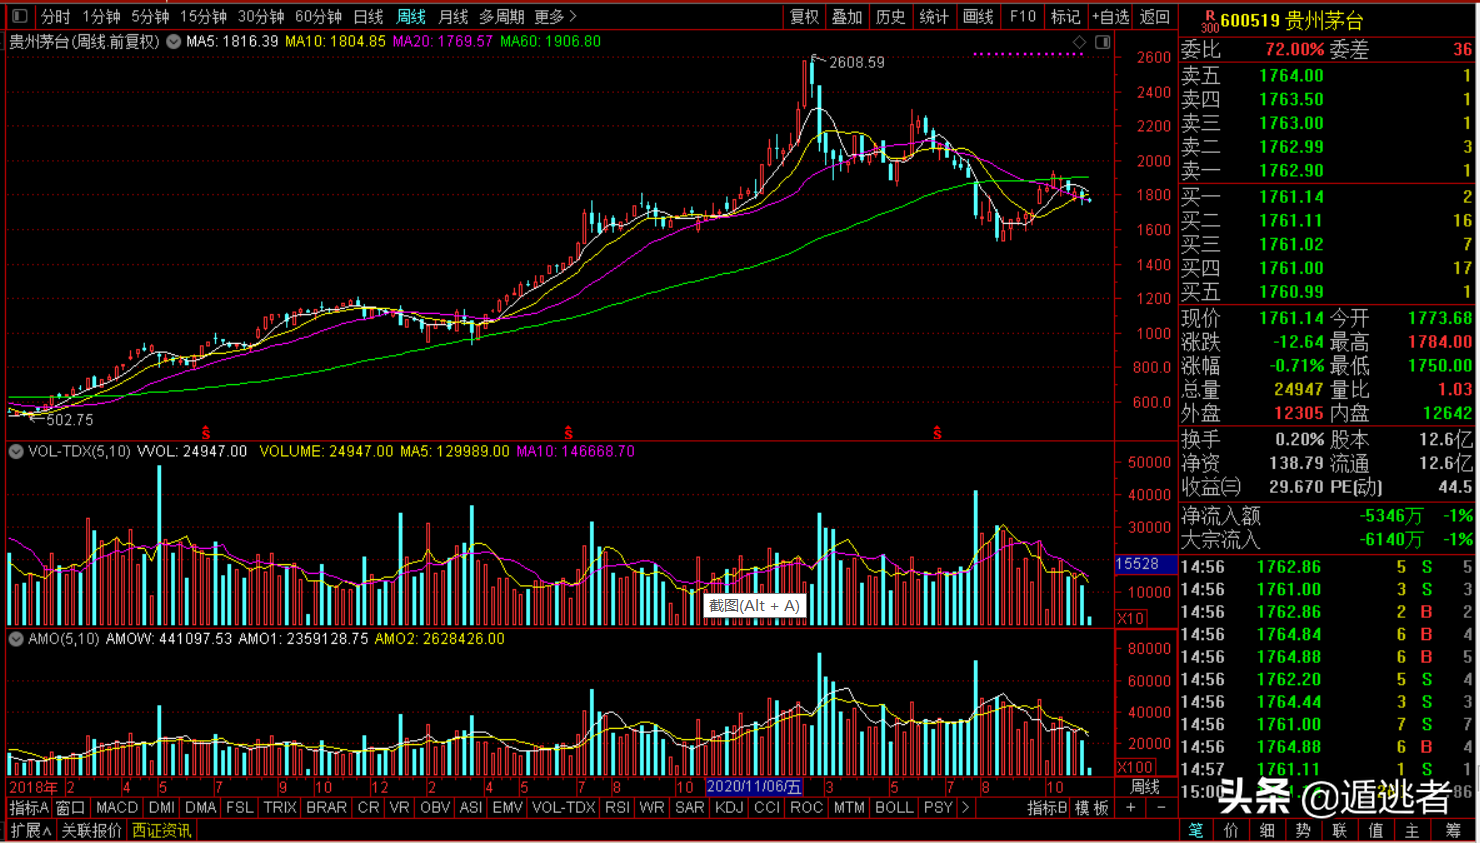Click the minus button to zoom out

tap(1161, 807)
